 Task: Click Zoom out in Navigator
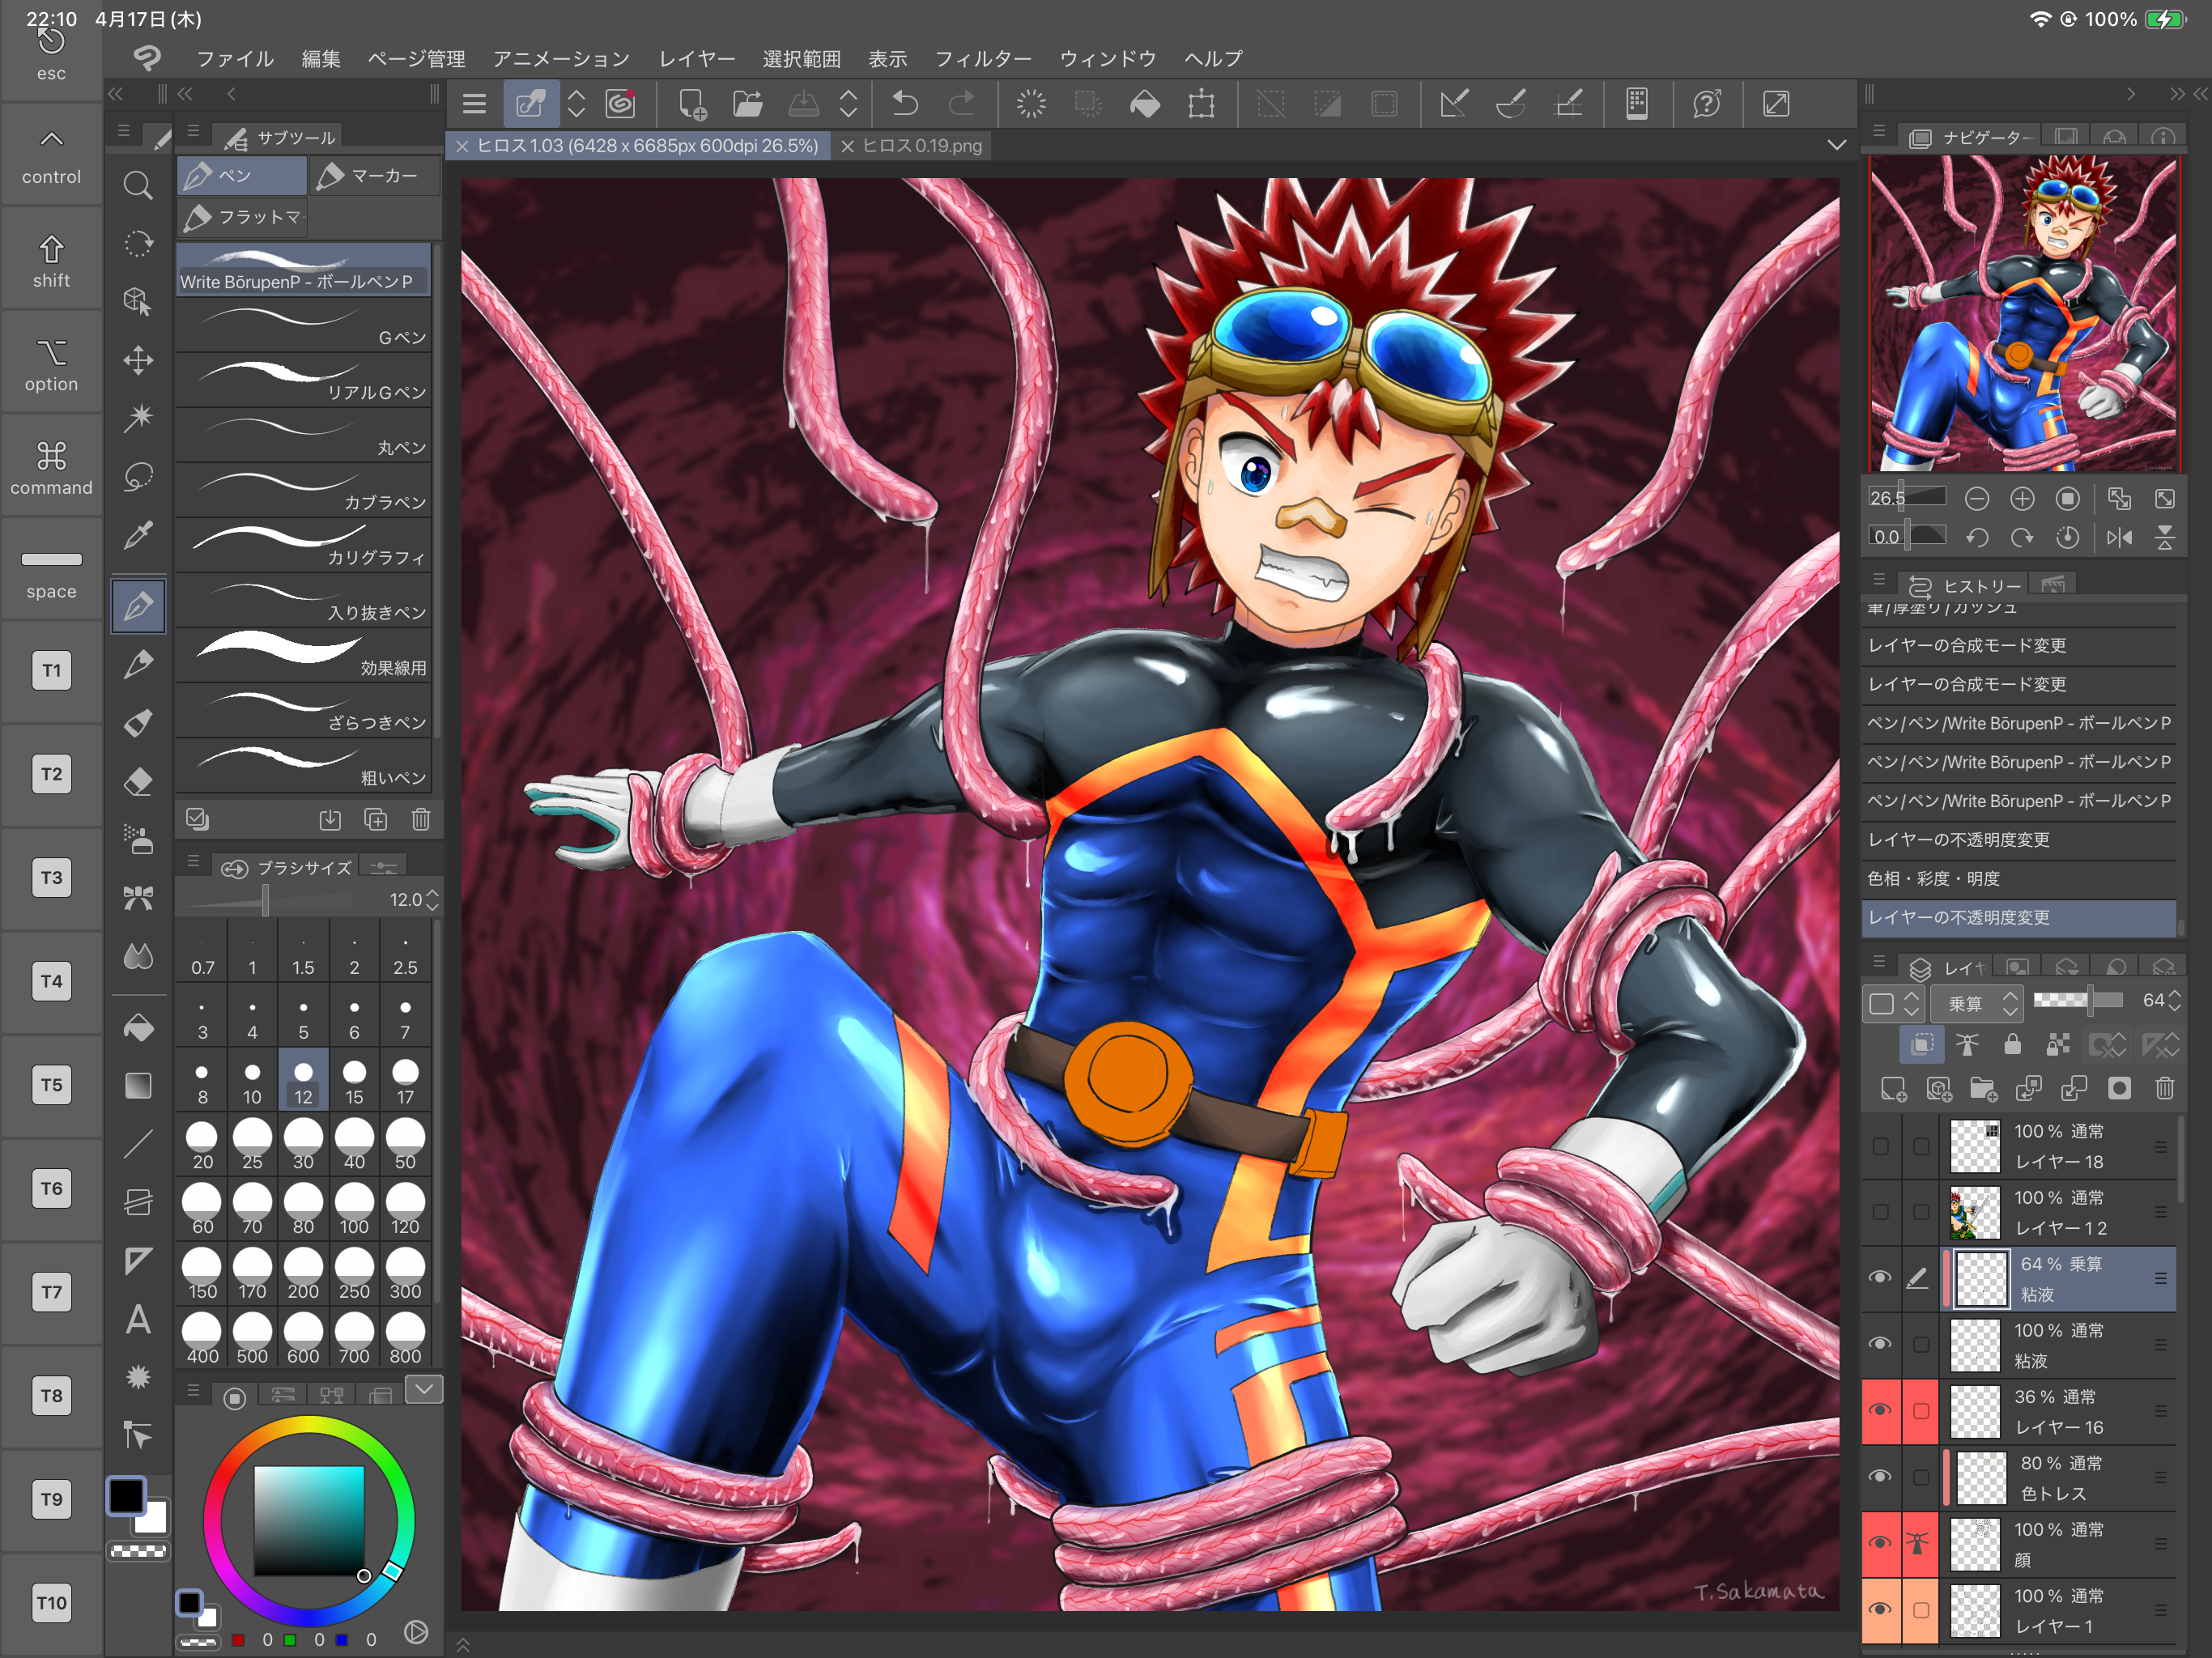(1976, 499)
